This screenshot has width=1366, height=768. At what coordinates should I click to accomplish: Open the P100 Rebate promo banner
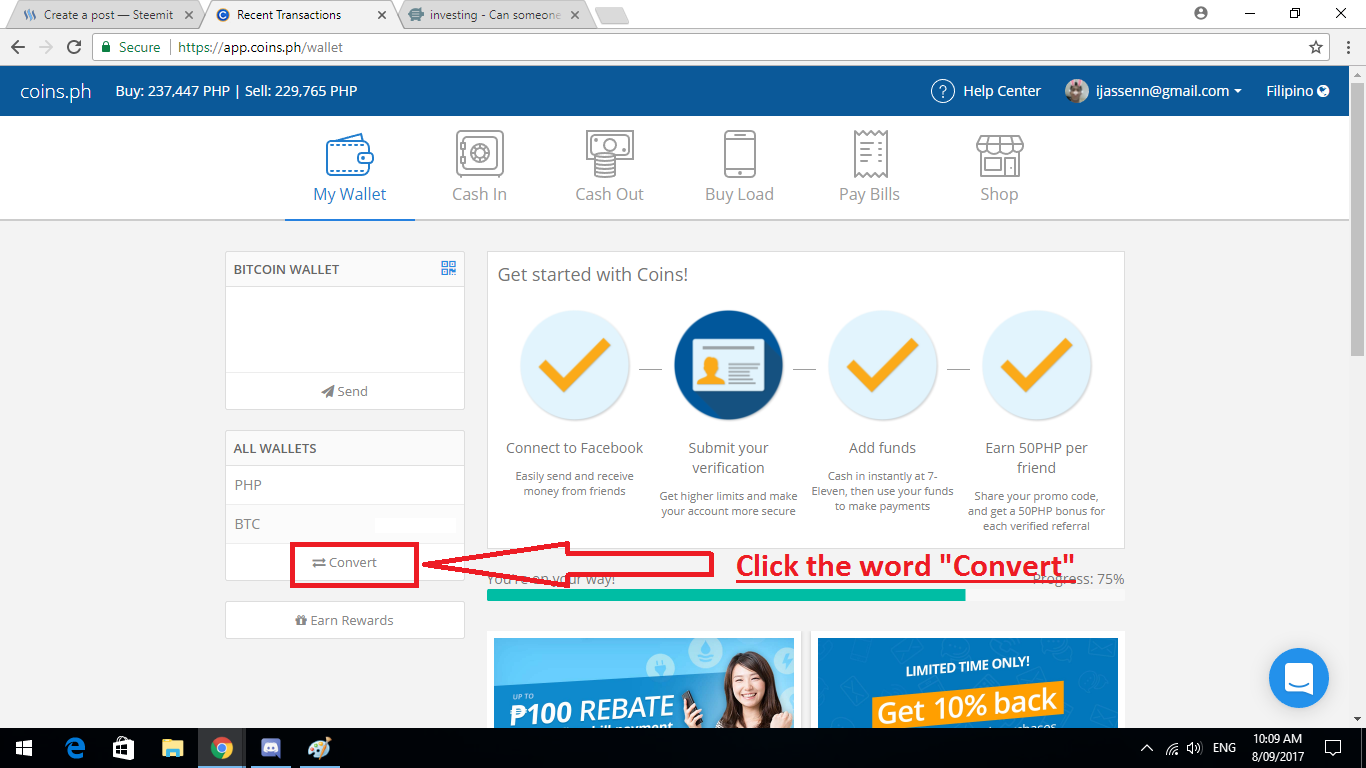[645, 683]
